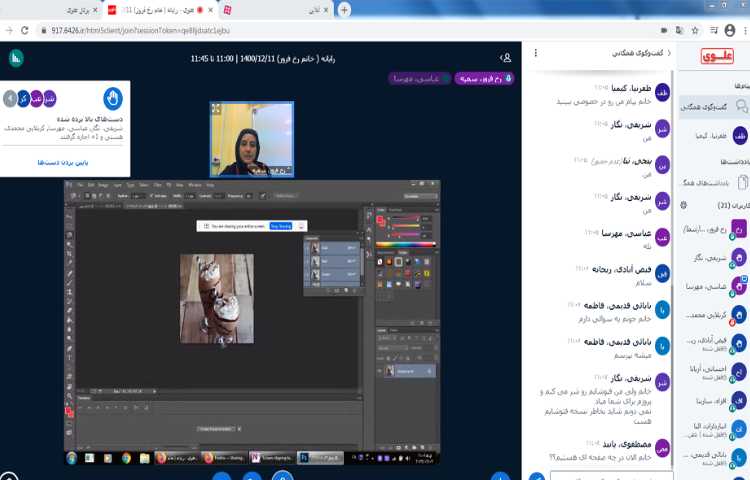
Task: Show more raised-hand avatars with the grey arrow
Action: (x=10, y=99)
